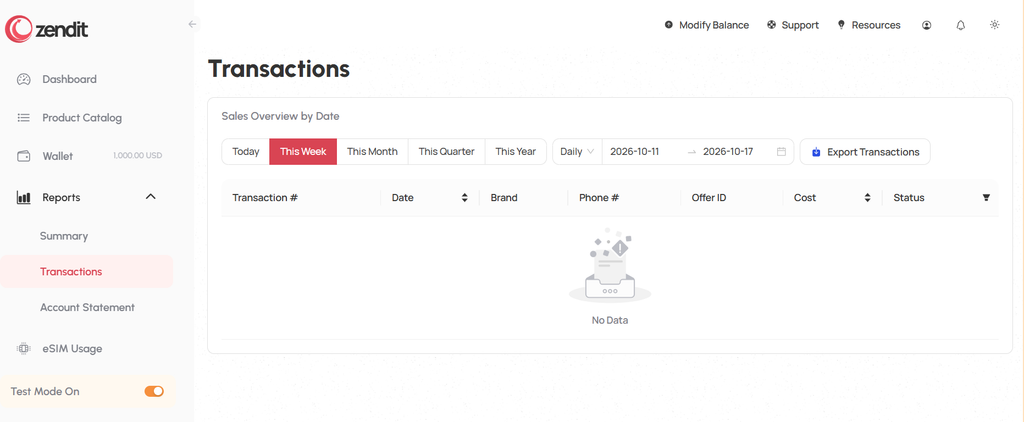The width and height of the screenshot is (1024, 422).
Task: Click the Zendit logo
Action: [x=46, y=29]
